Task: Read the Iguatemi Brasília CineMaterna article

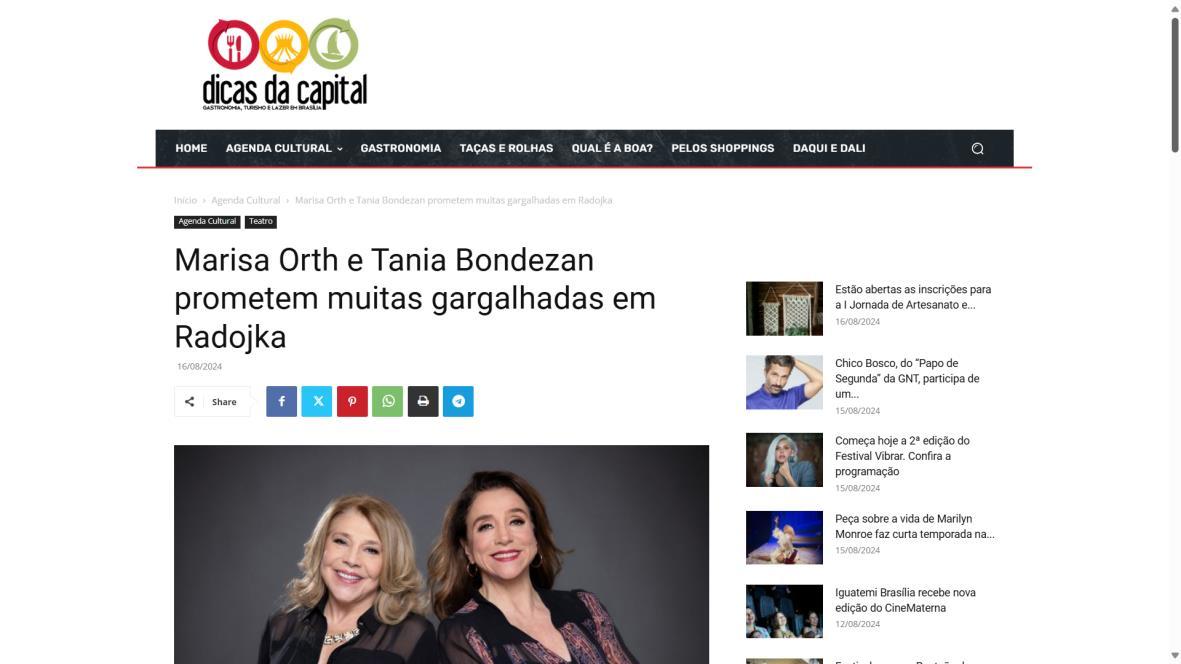Action: click(905, 600)
